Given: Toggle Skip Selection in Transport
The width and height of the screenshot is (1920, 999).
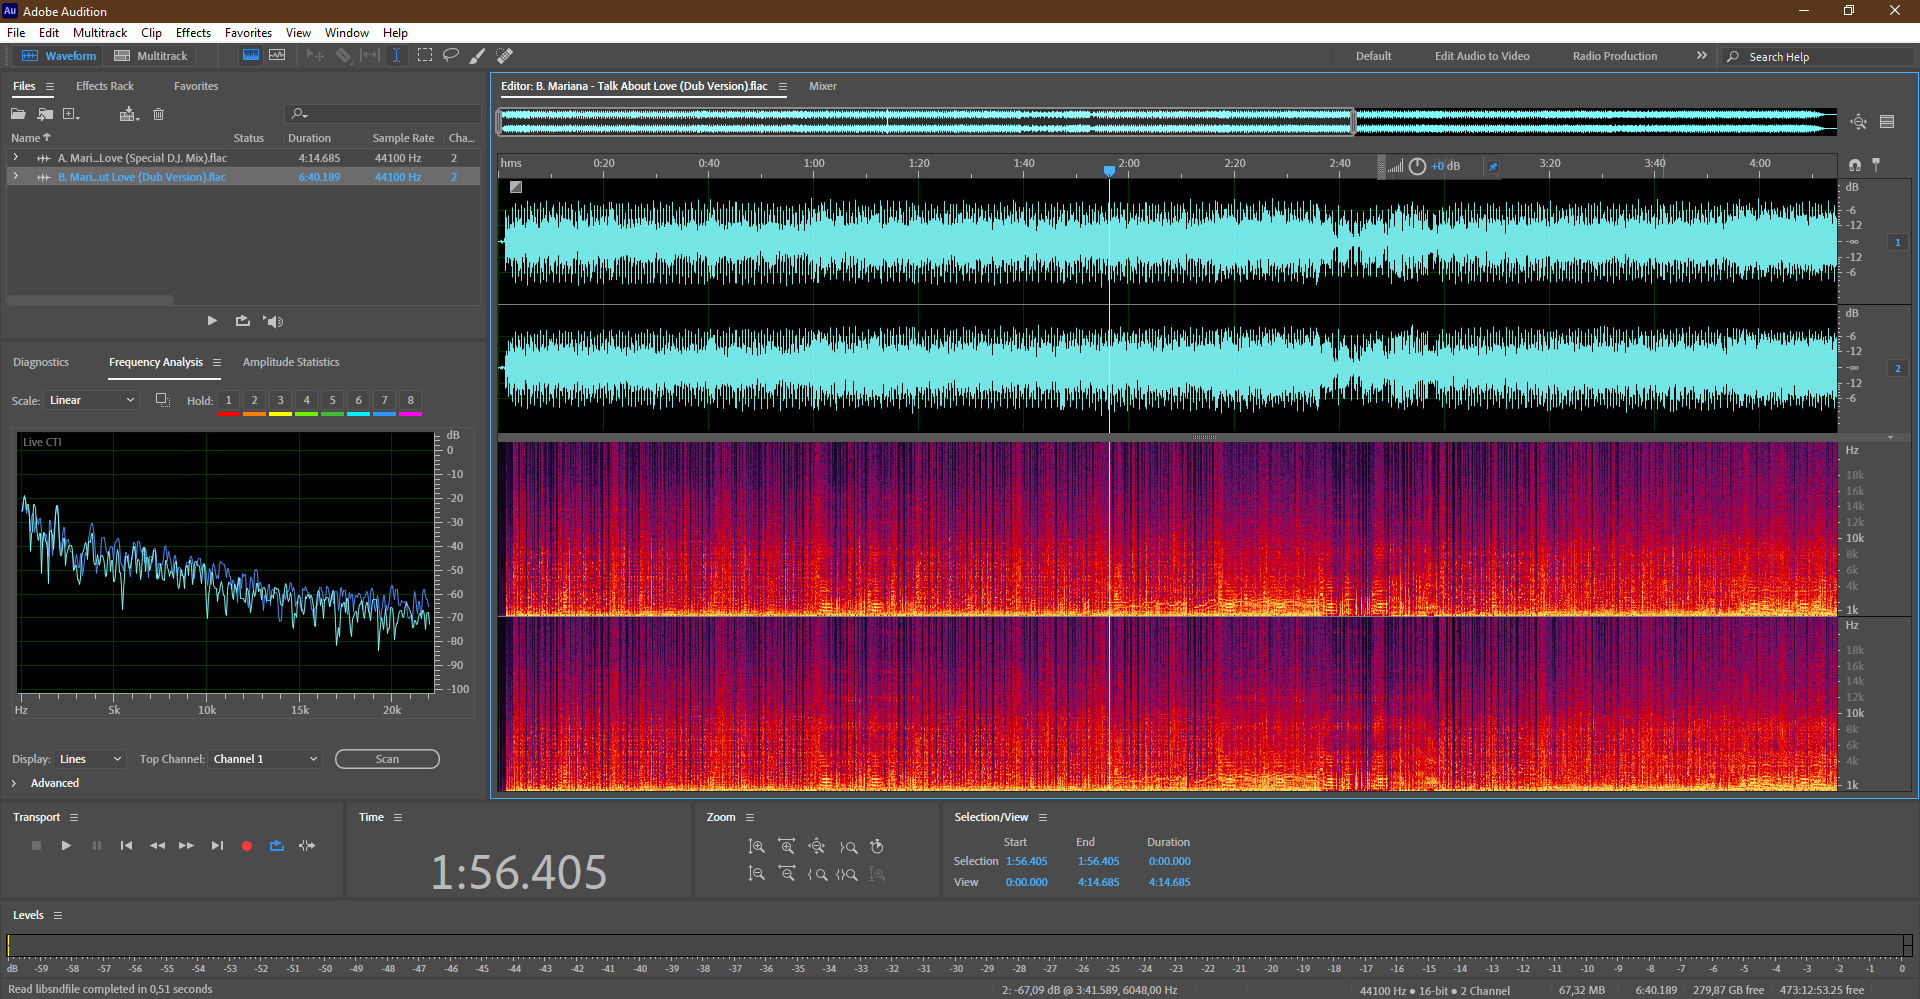Looking at the screenshot, I should (x=307, y=846).
